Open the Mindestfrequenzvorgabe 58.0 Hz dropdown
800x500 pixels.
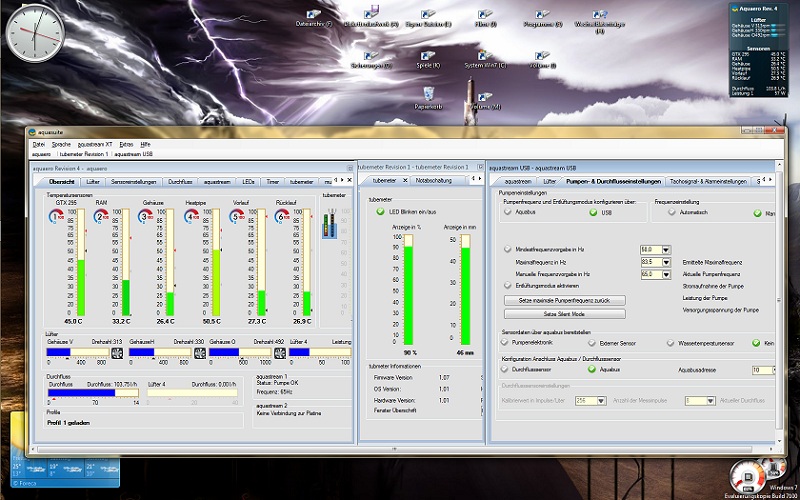[665, 249]
